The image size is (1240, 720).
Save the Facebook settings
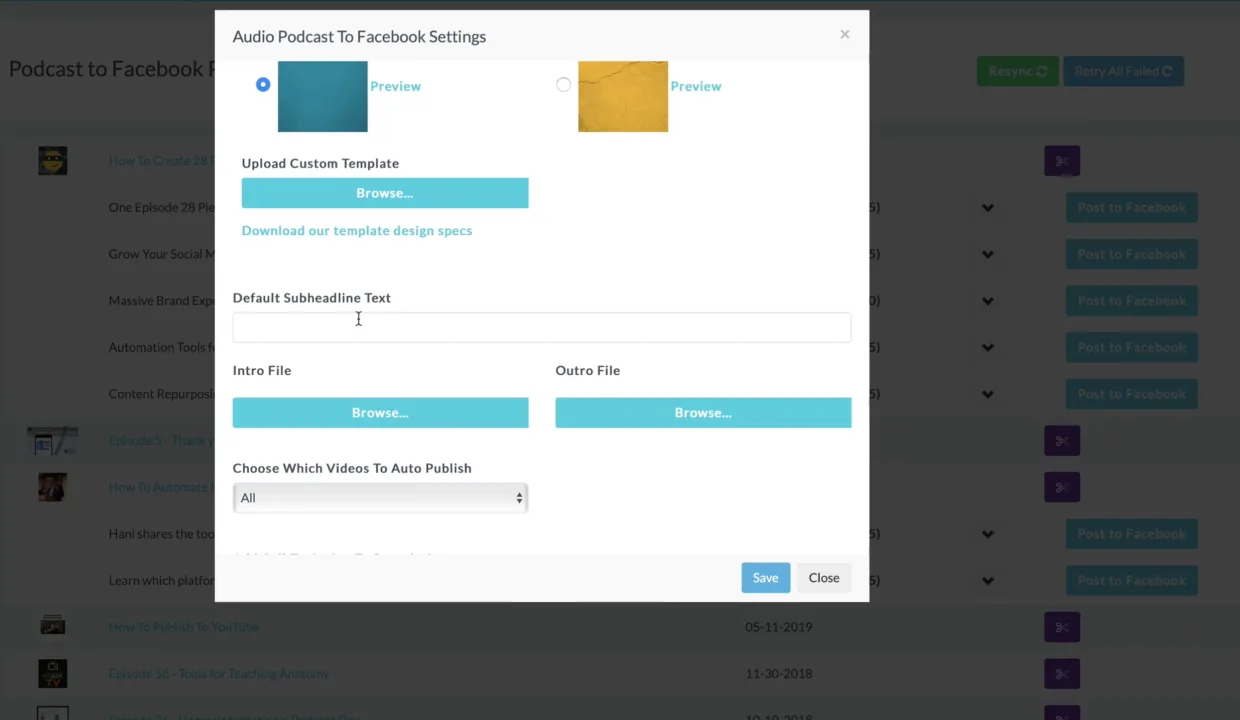(766, 578)
